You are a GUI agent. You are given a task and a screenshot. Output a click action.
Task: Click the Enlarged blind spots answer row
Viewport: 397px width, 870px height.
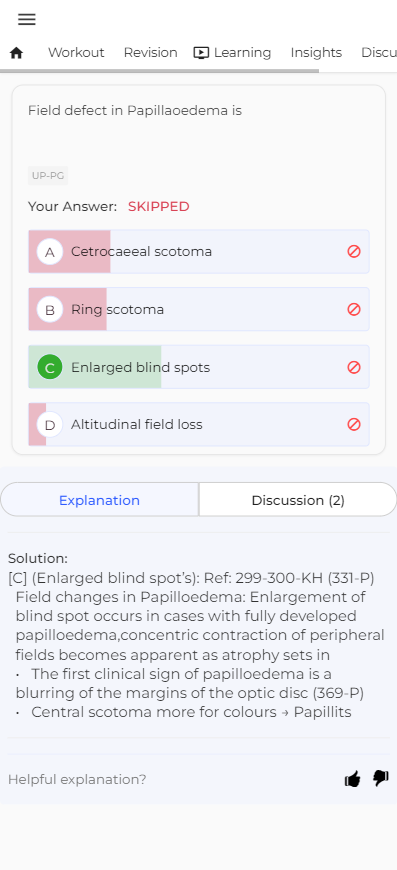tap(198, 367)
